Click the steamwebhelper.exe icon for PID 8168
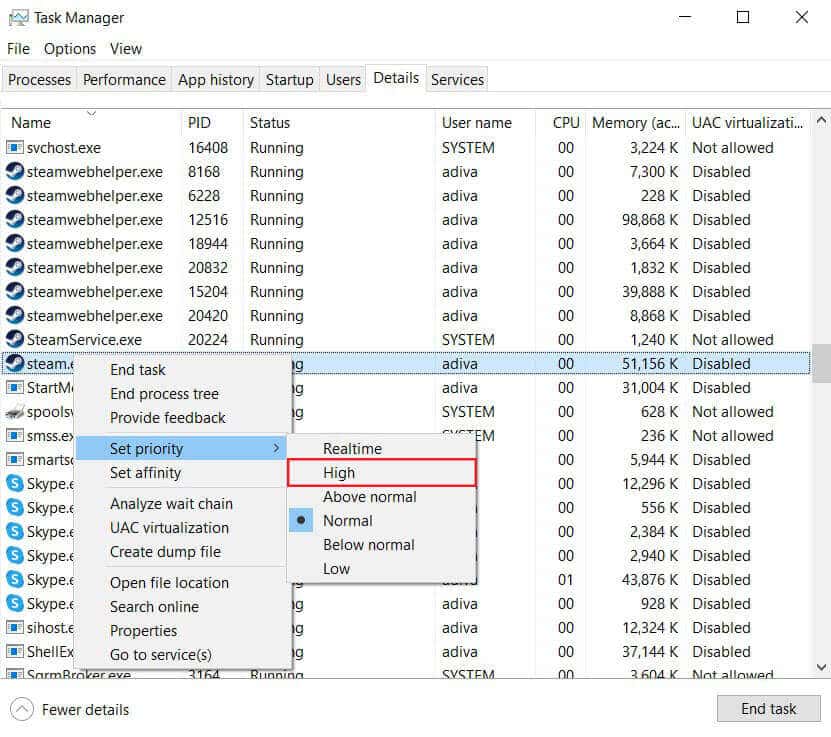The width and height of the screenshot is (831, 737). (15, 171)
